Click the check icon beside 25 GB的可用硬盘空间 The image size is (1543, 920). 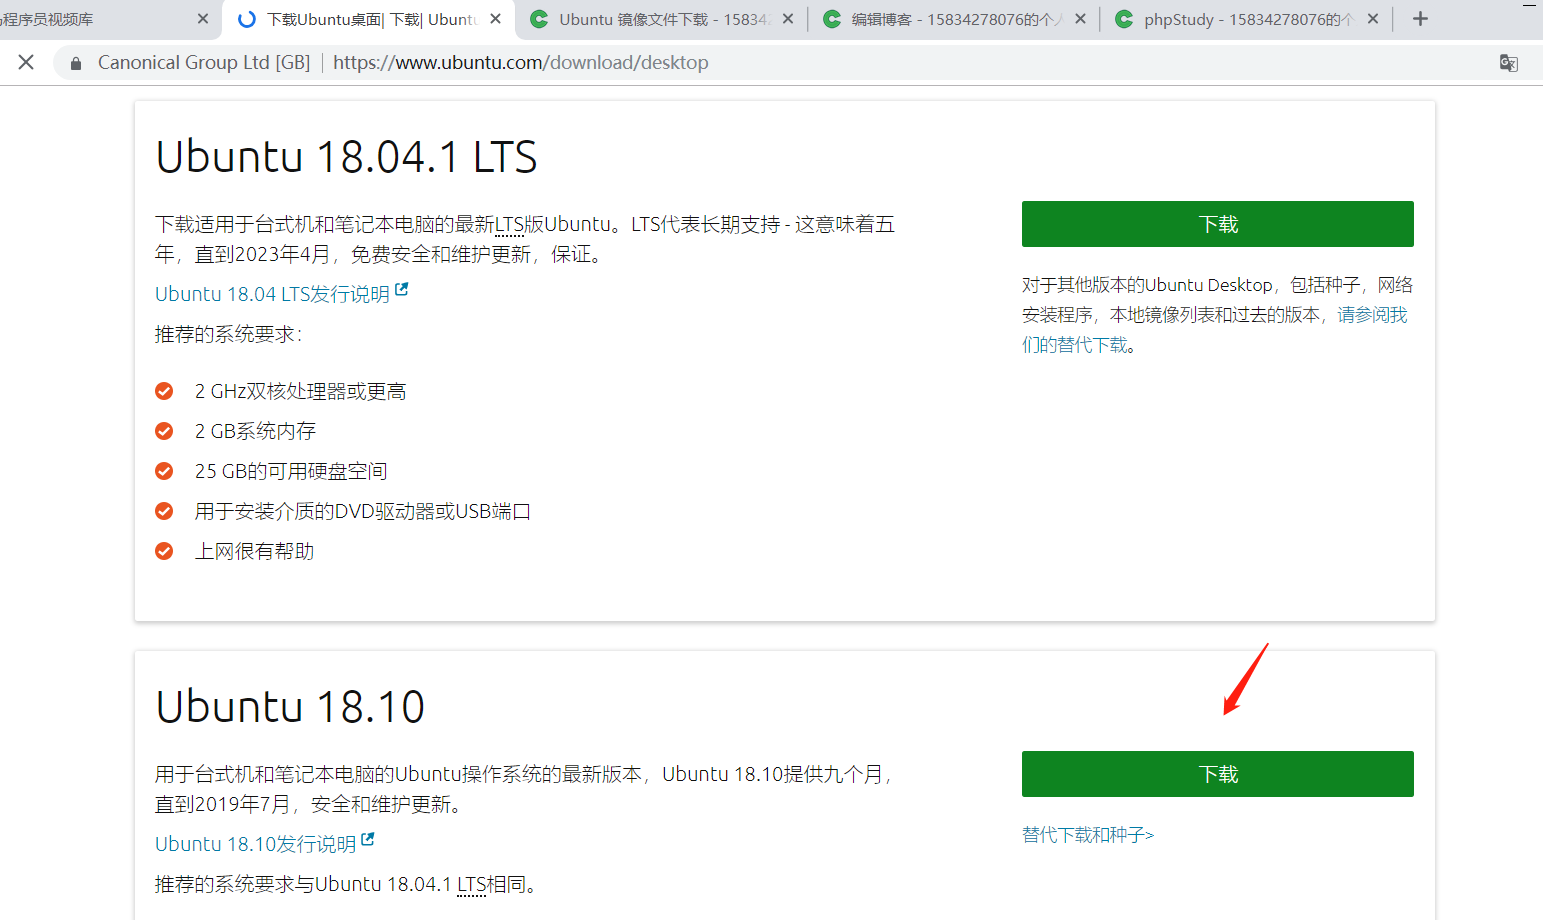(164, 471)
